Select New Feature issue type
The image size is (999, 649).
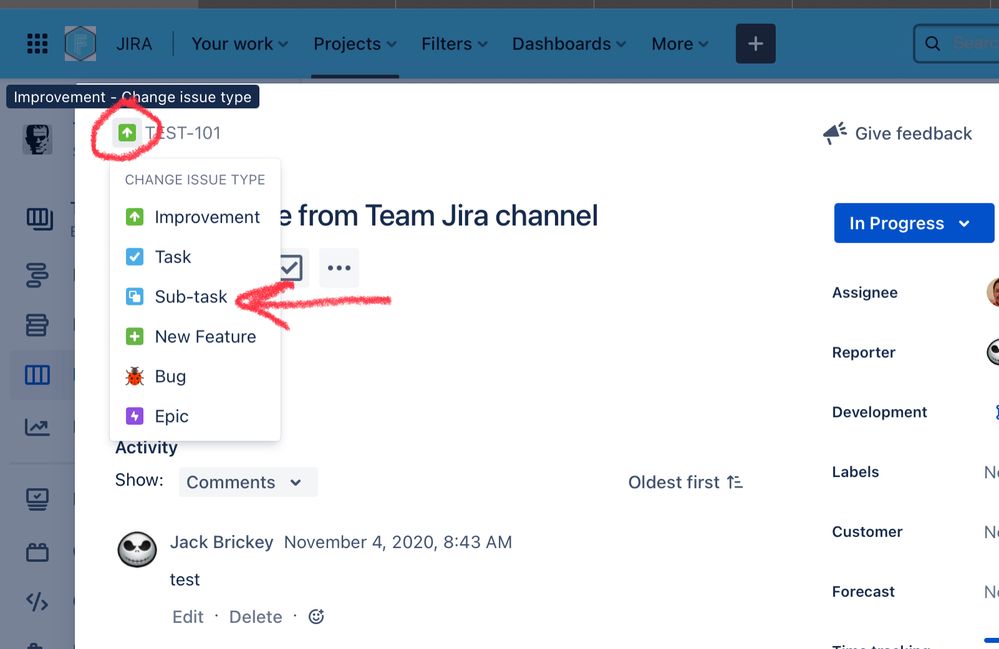click(194, 336)
